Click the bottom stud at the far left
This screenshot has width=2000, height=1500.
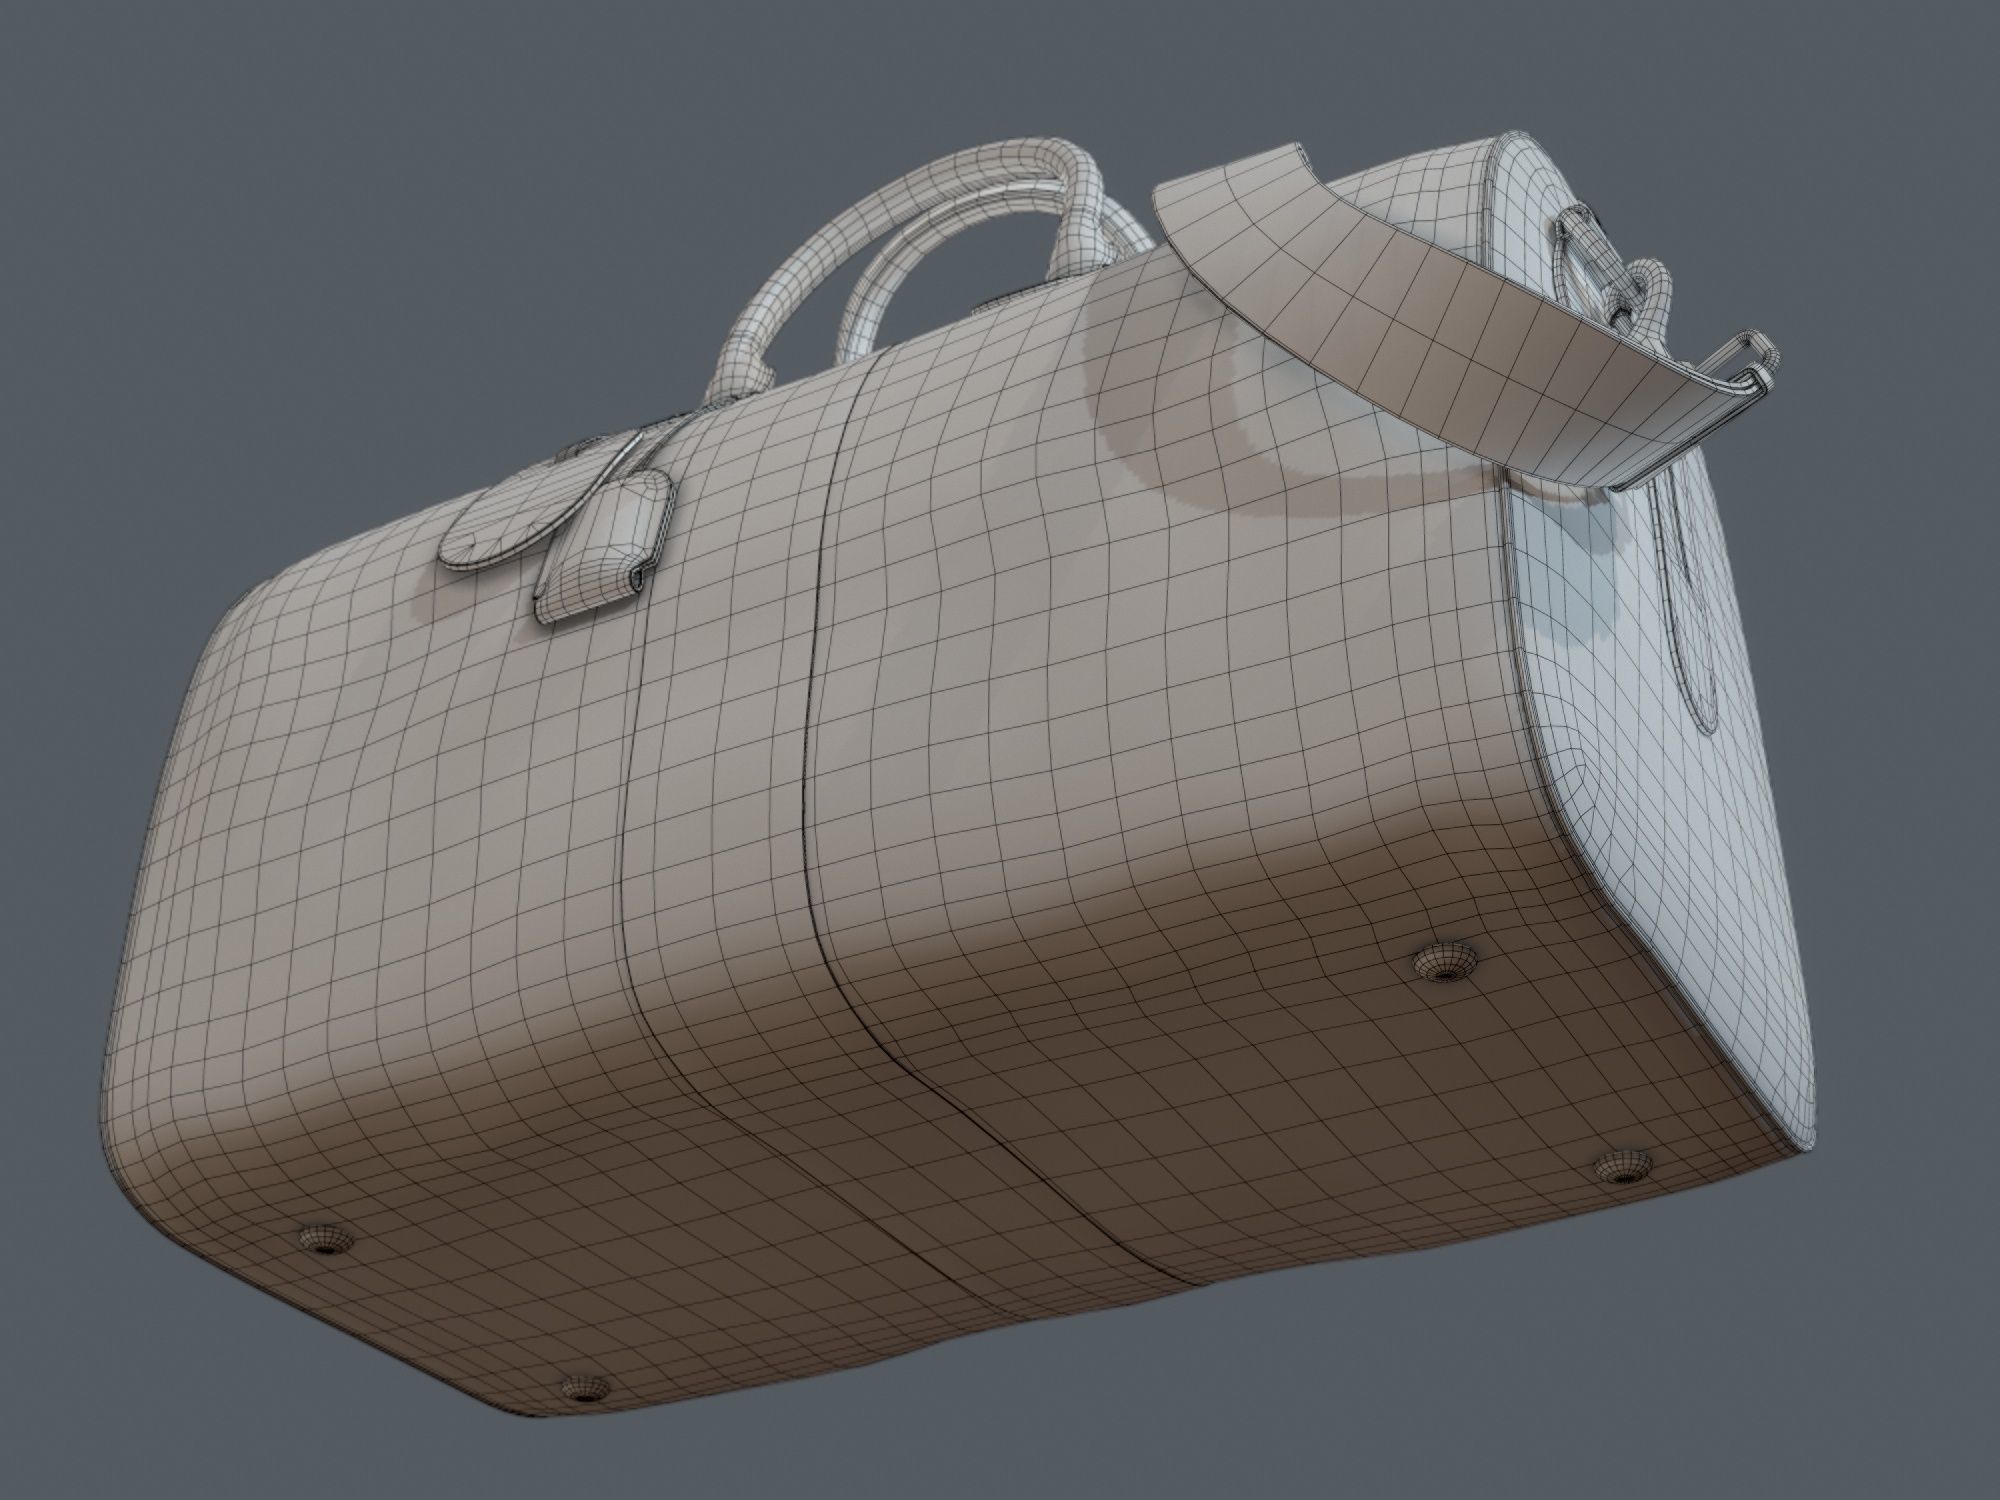pos(328,1242)
